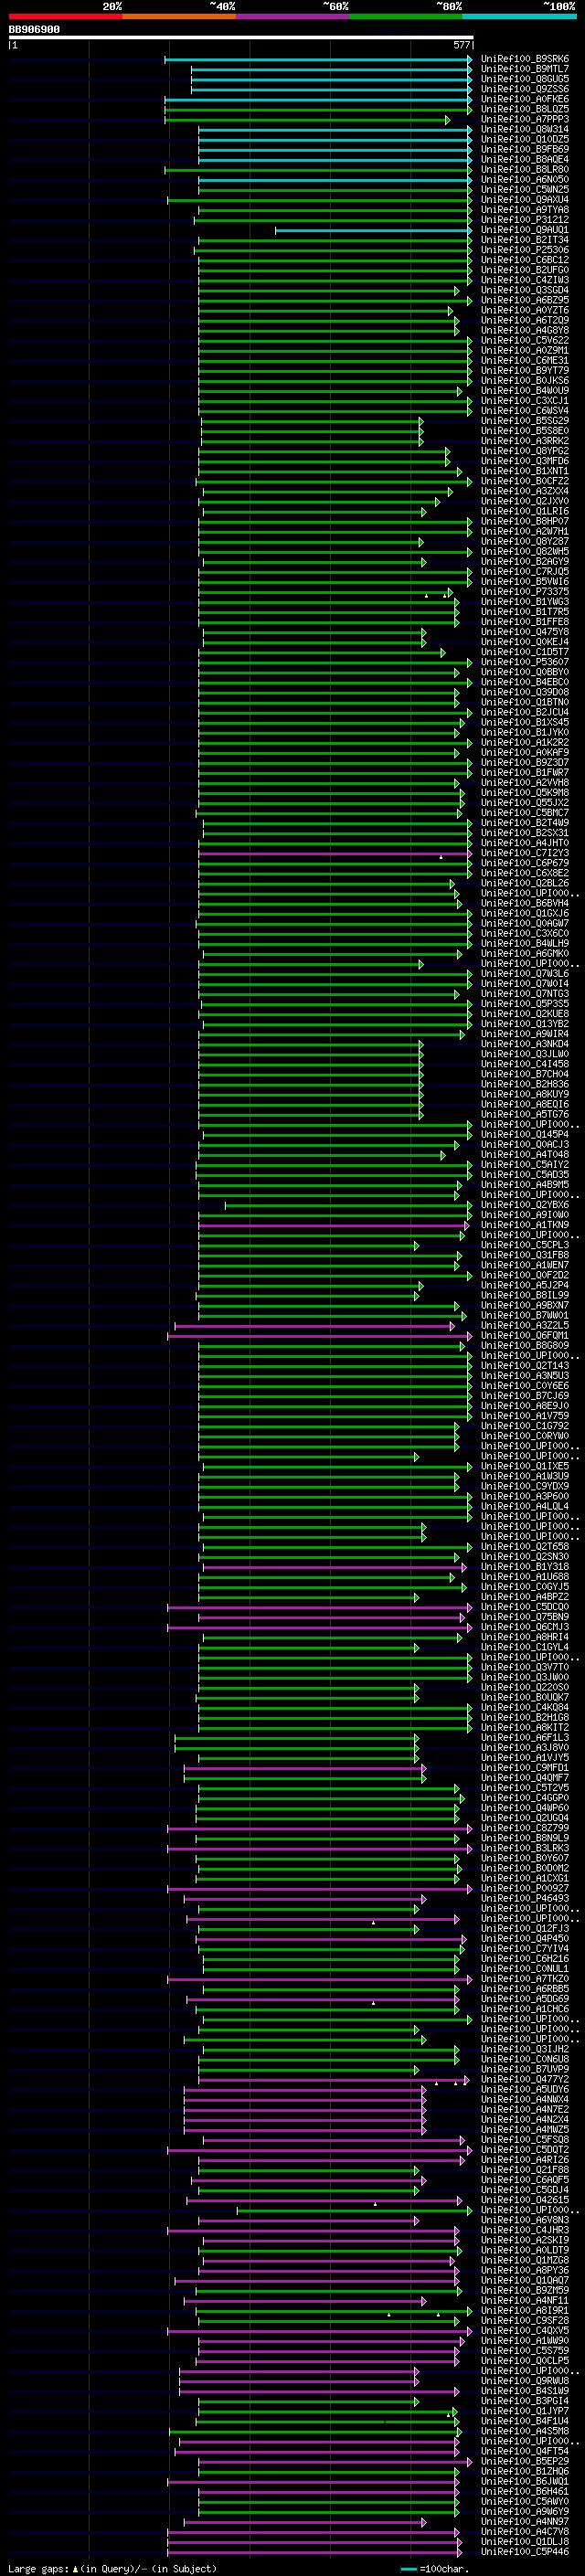The width and height of the screenshot is (585, 2576).
Task: Select hit UniRef100_Q9ZSS6
Action: (x=524, y=89)
